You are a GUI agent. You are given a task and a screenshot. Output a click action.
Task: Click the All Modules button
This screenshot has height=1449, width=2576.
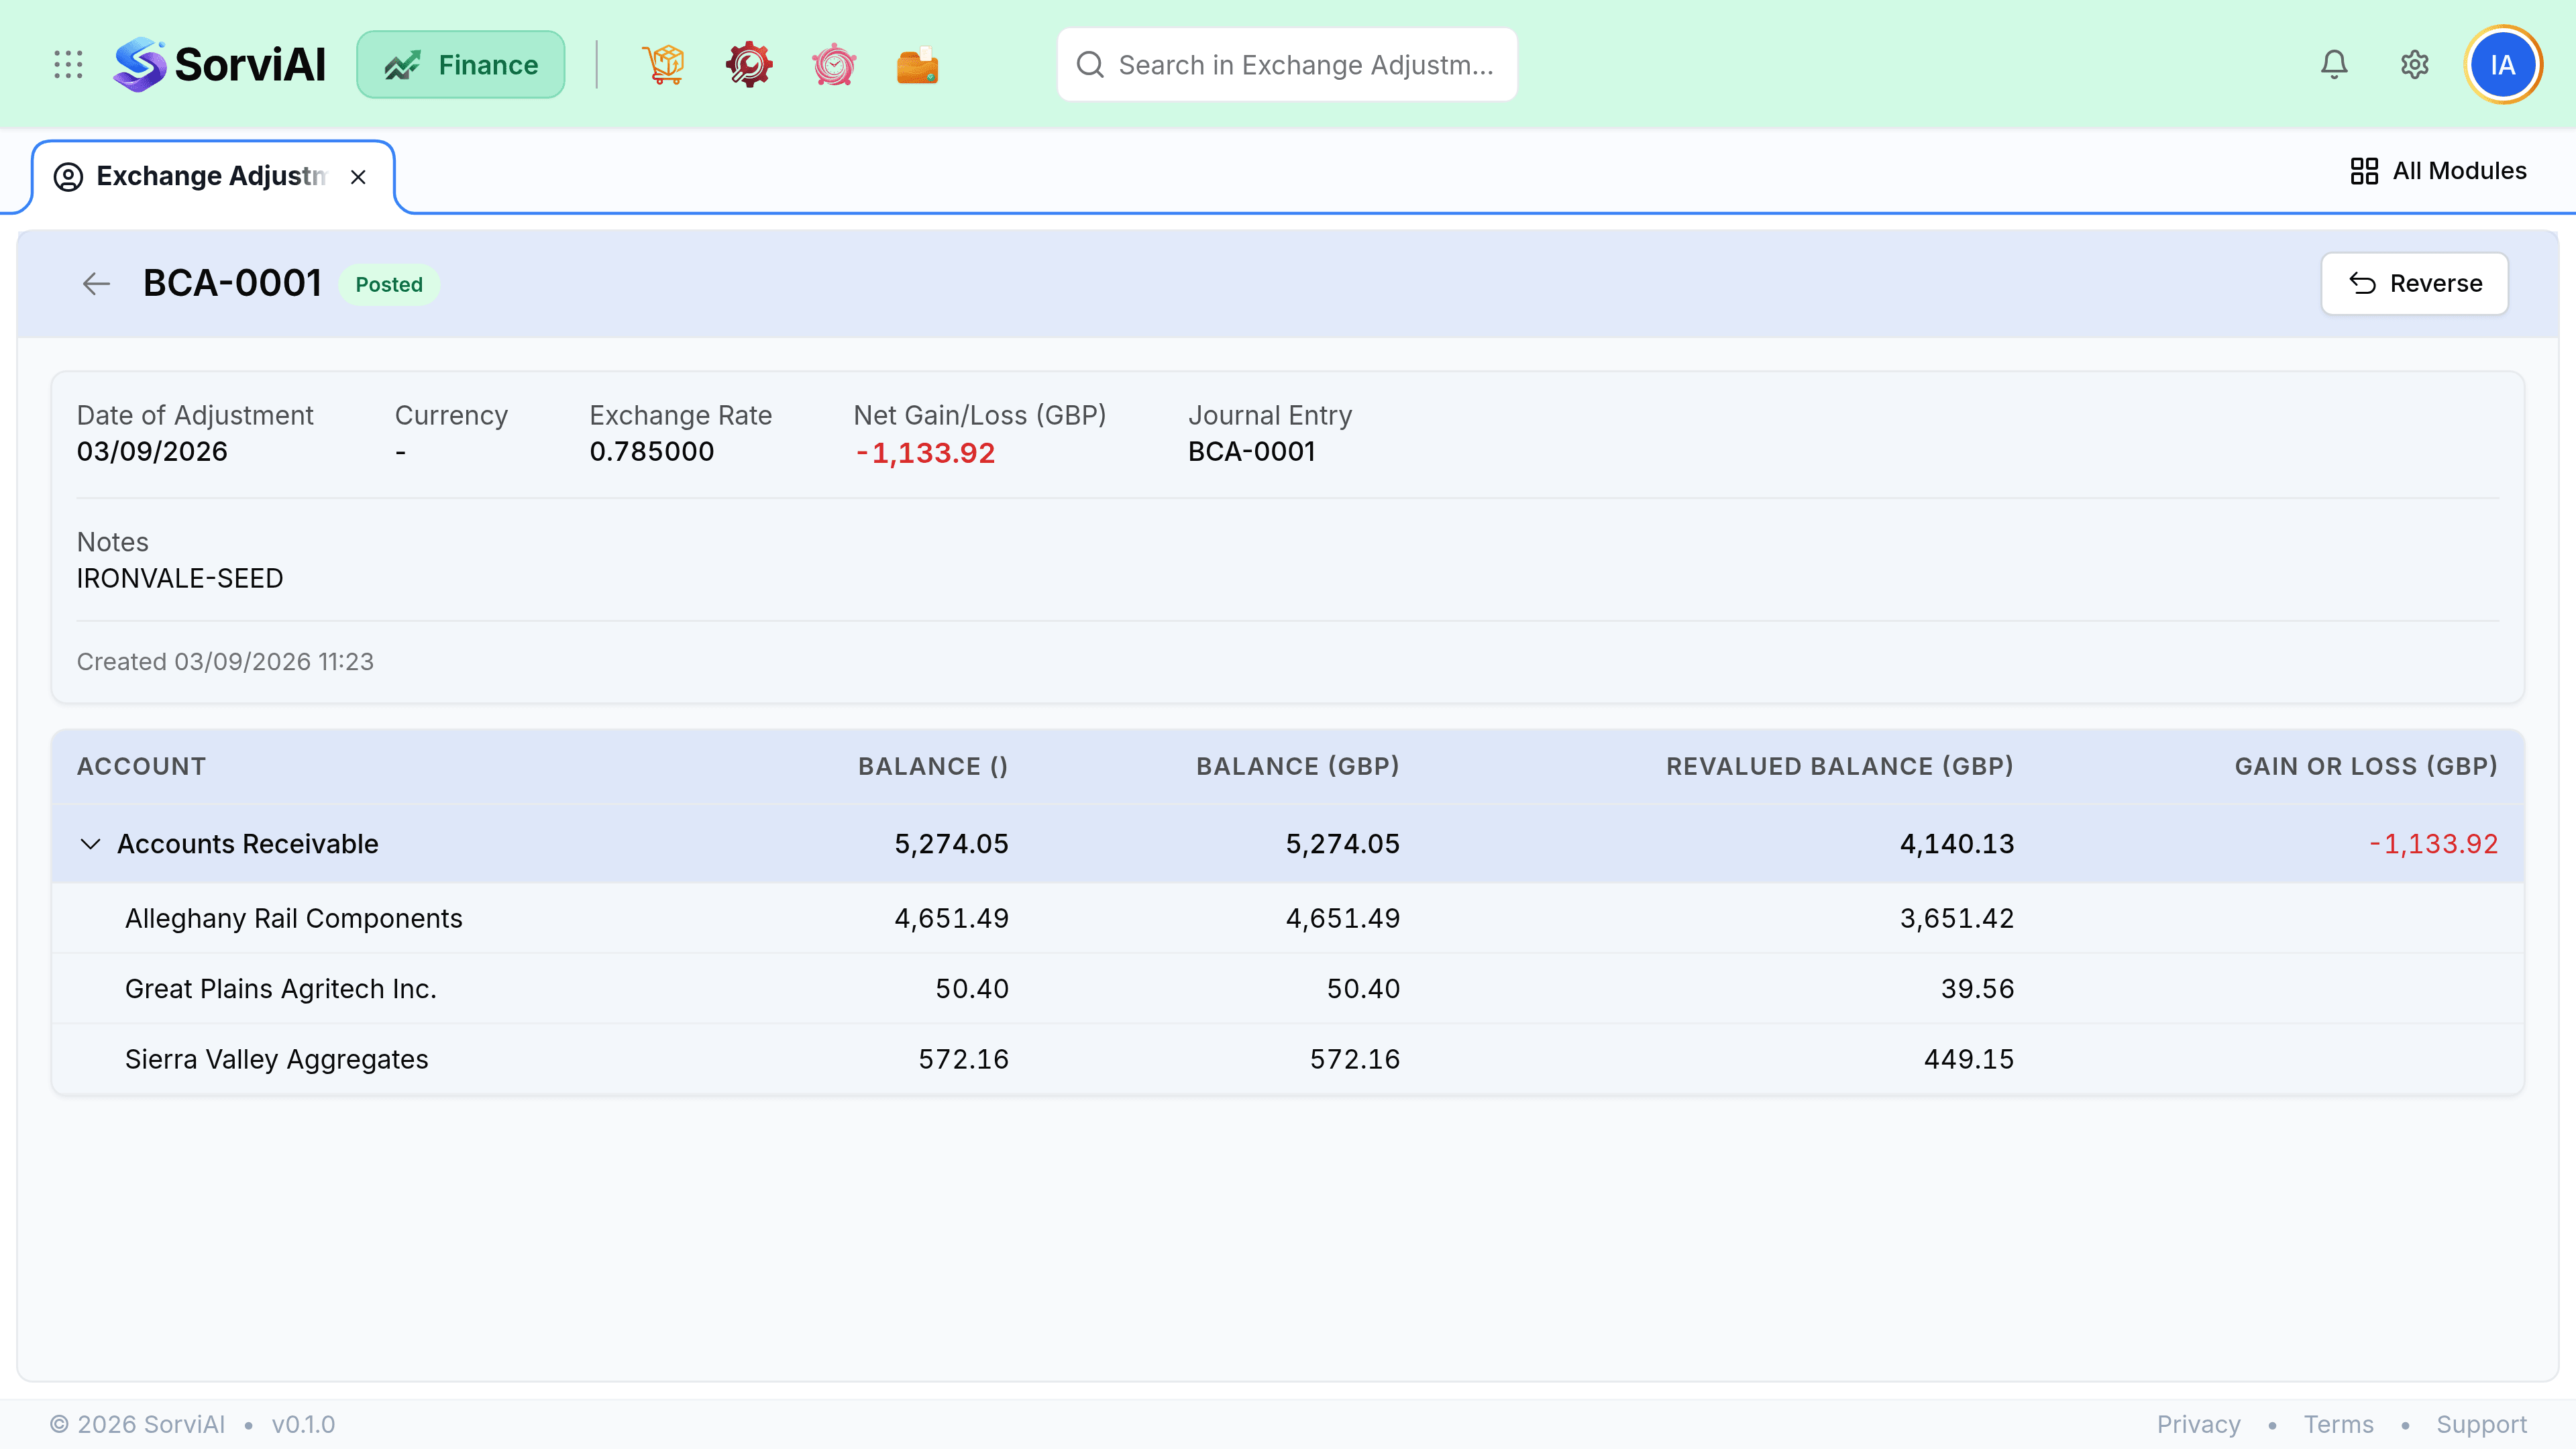click(x=2438, y=171)
